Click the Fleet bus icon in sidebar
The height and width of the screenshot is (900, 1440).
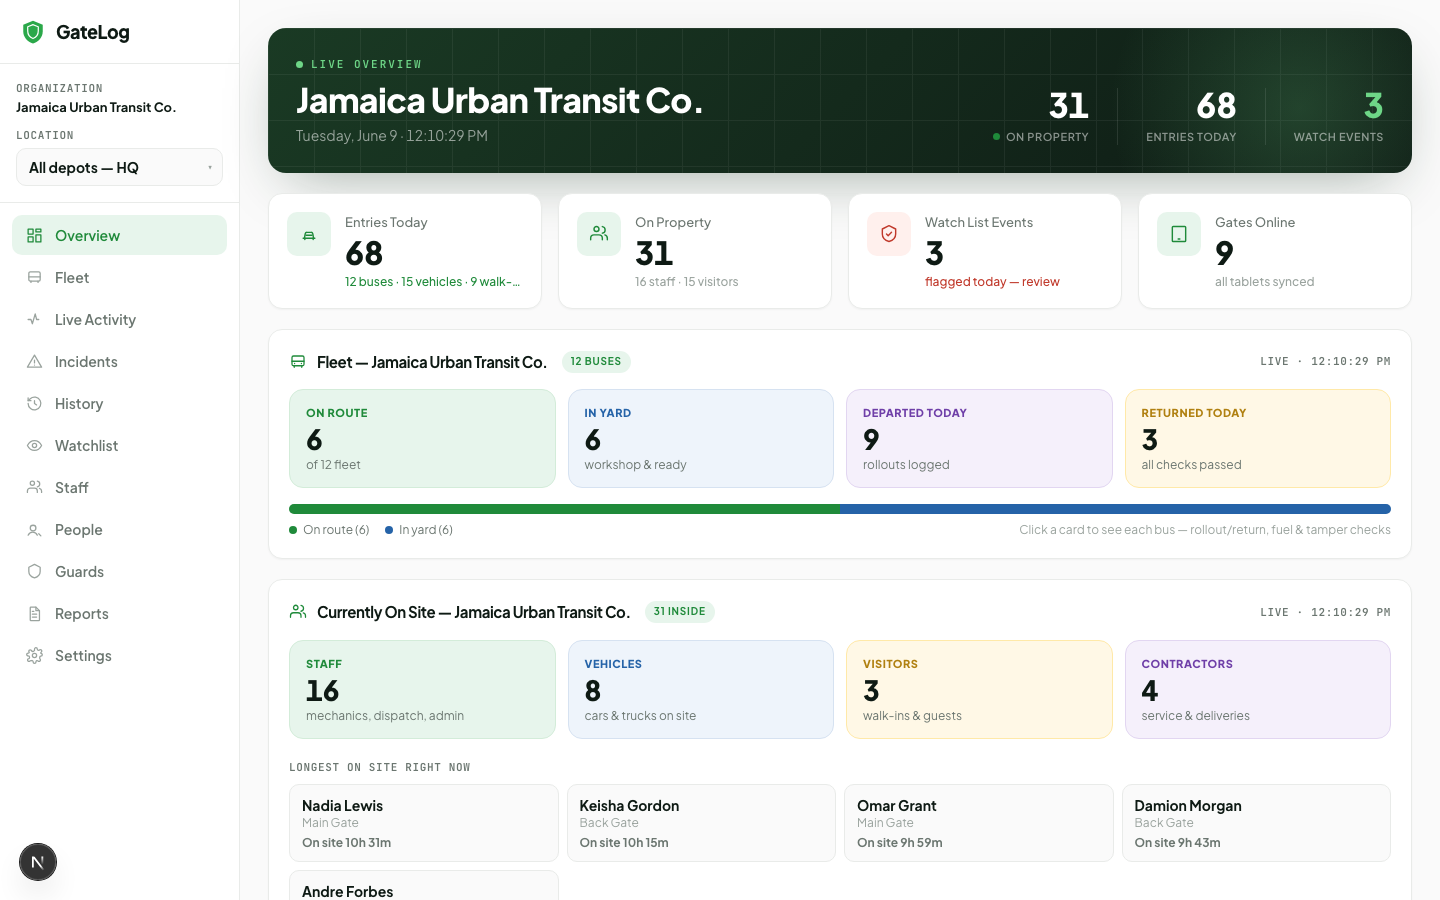point(34,278)
